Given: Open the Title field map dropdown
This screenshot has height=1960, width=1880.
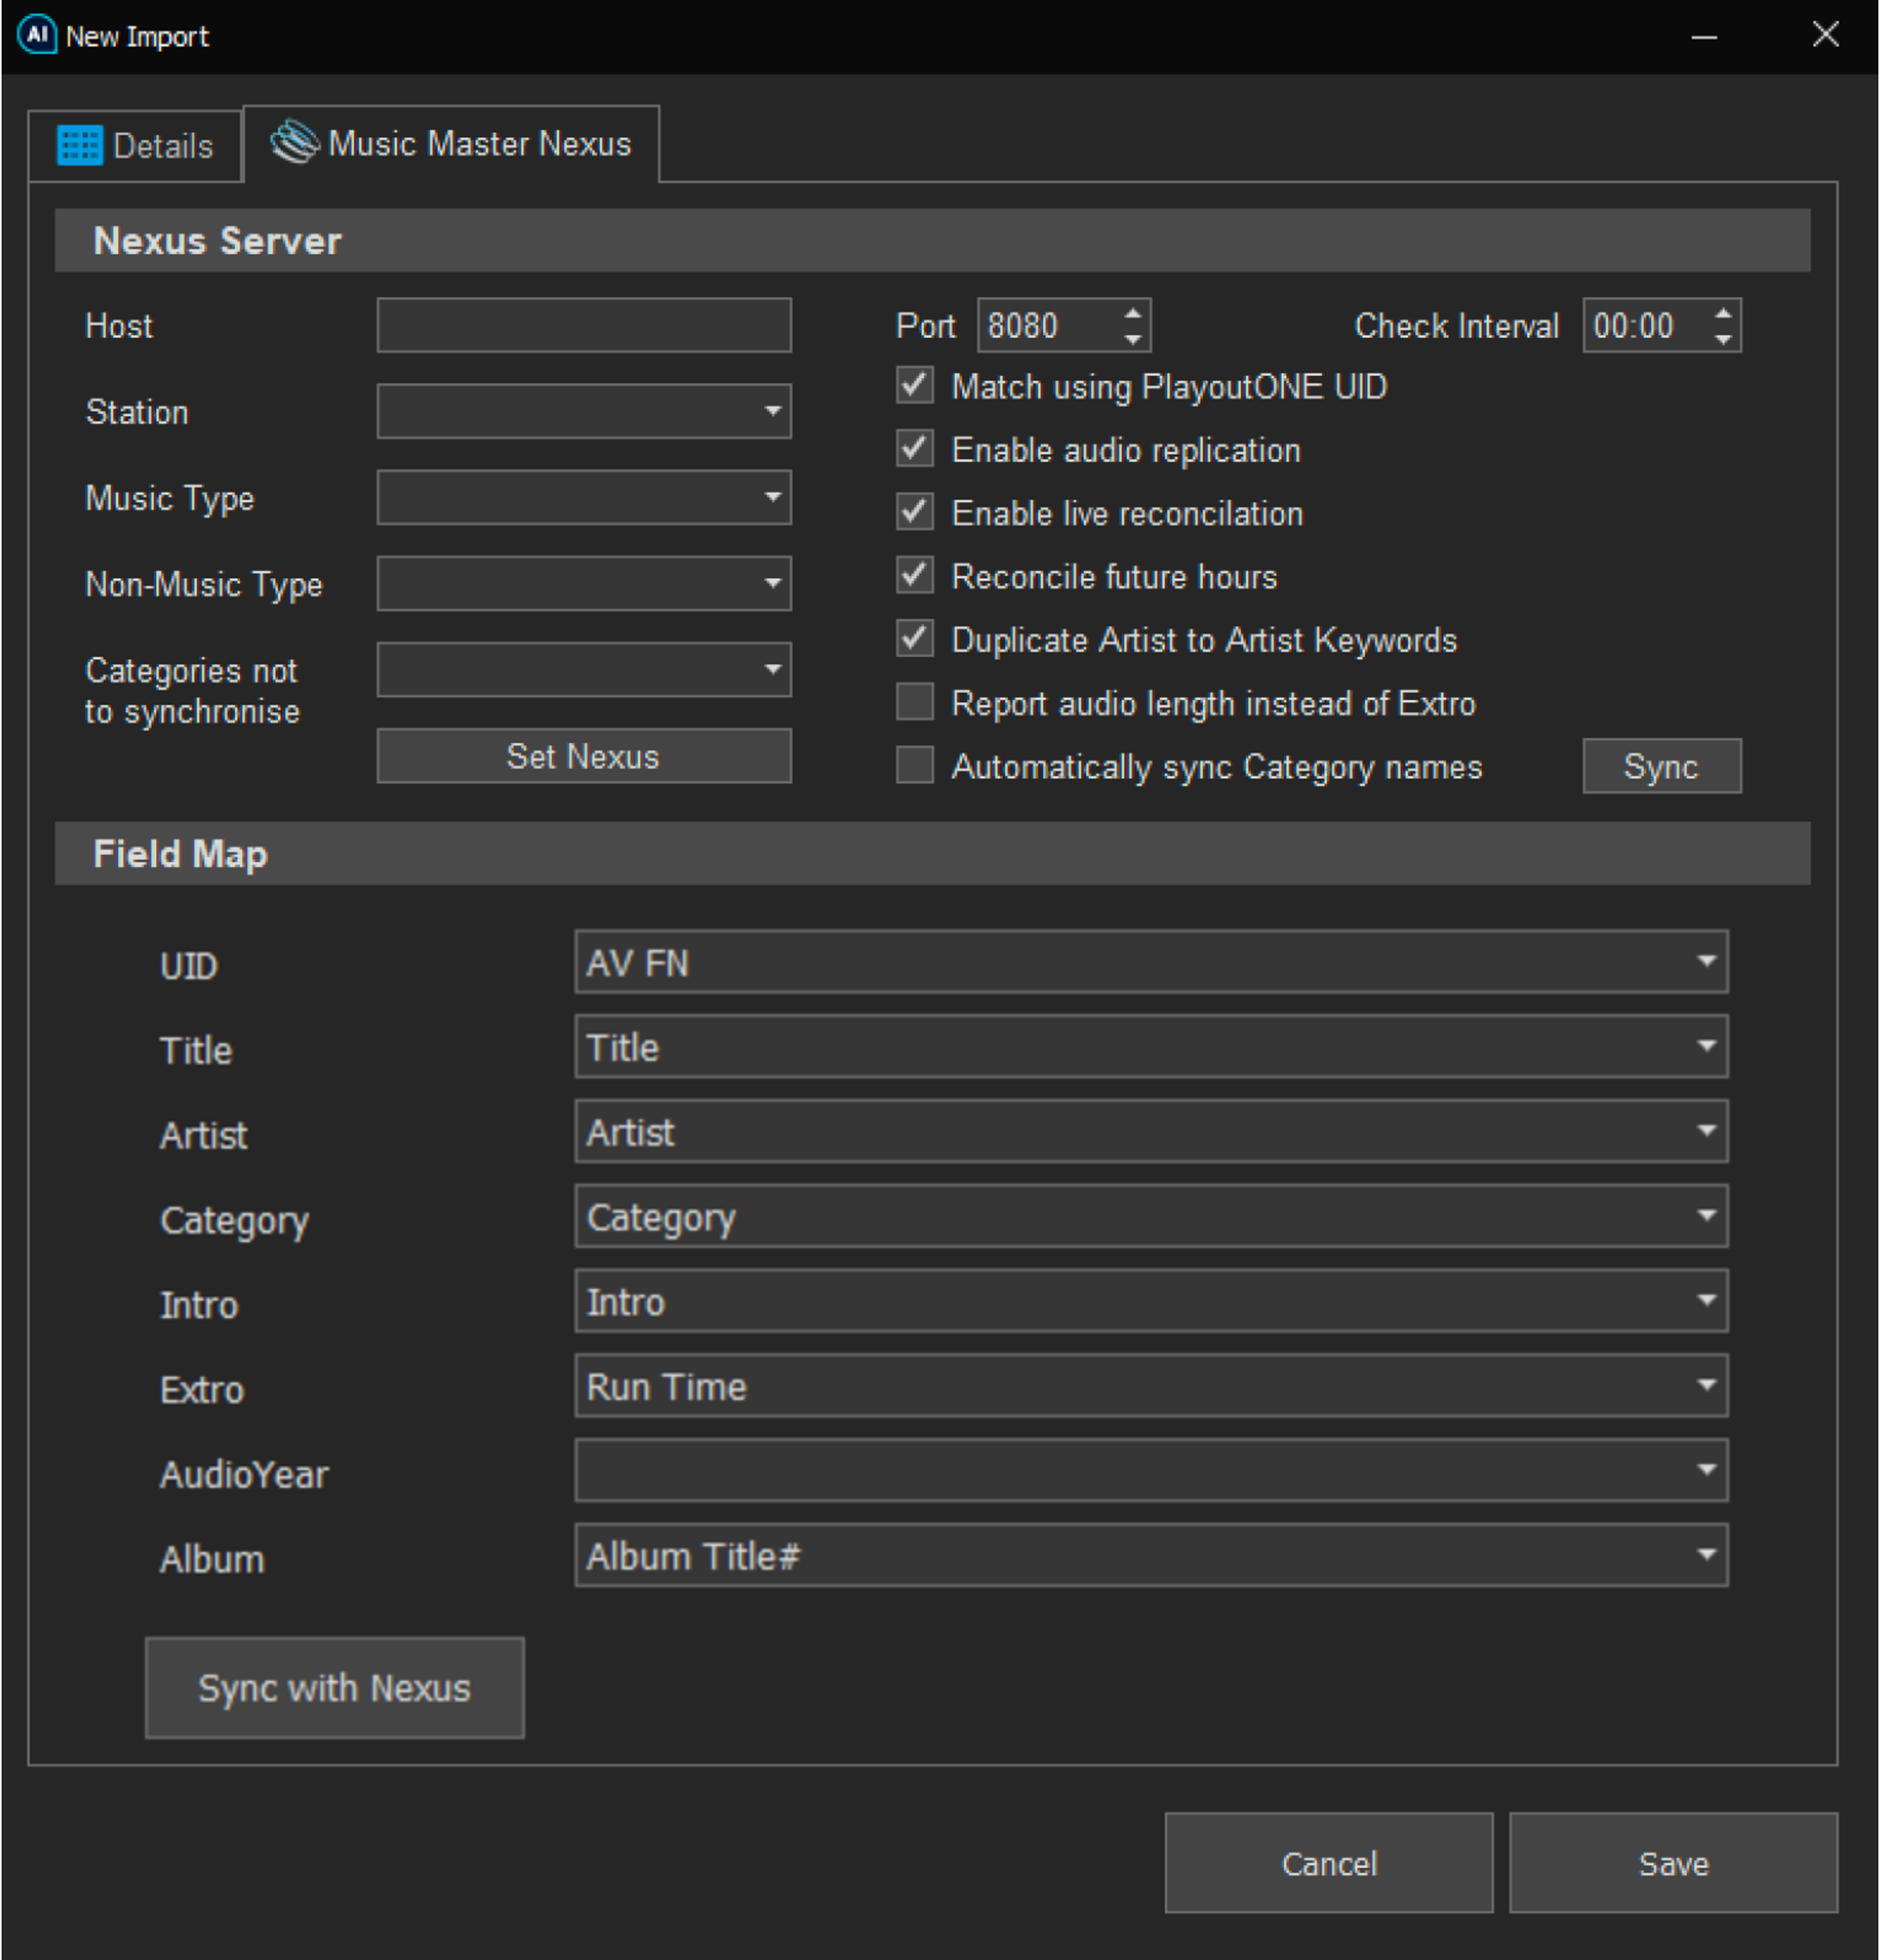Looking at the screenshot, I should [1151, 1047].
